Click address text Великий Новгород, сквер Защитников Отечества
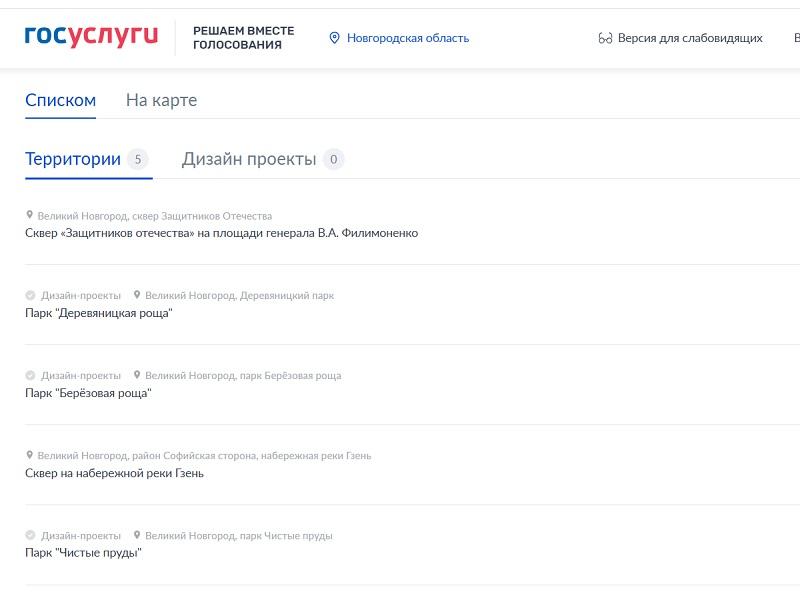 coord(155,216)
